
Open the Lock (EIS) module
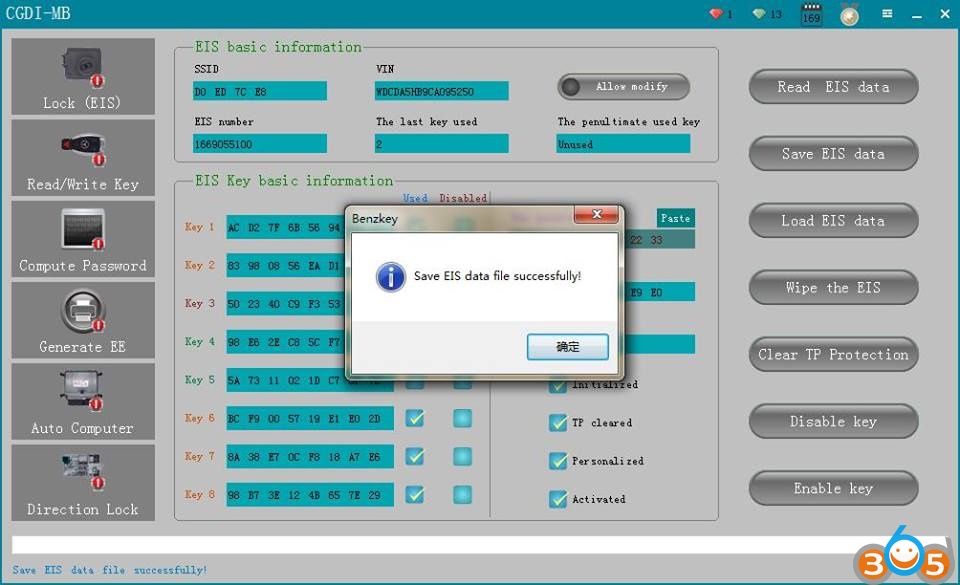click(83, 77)
